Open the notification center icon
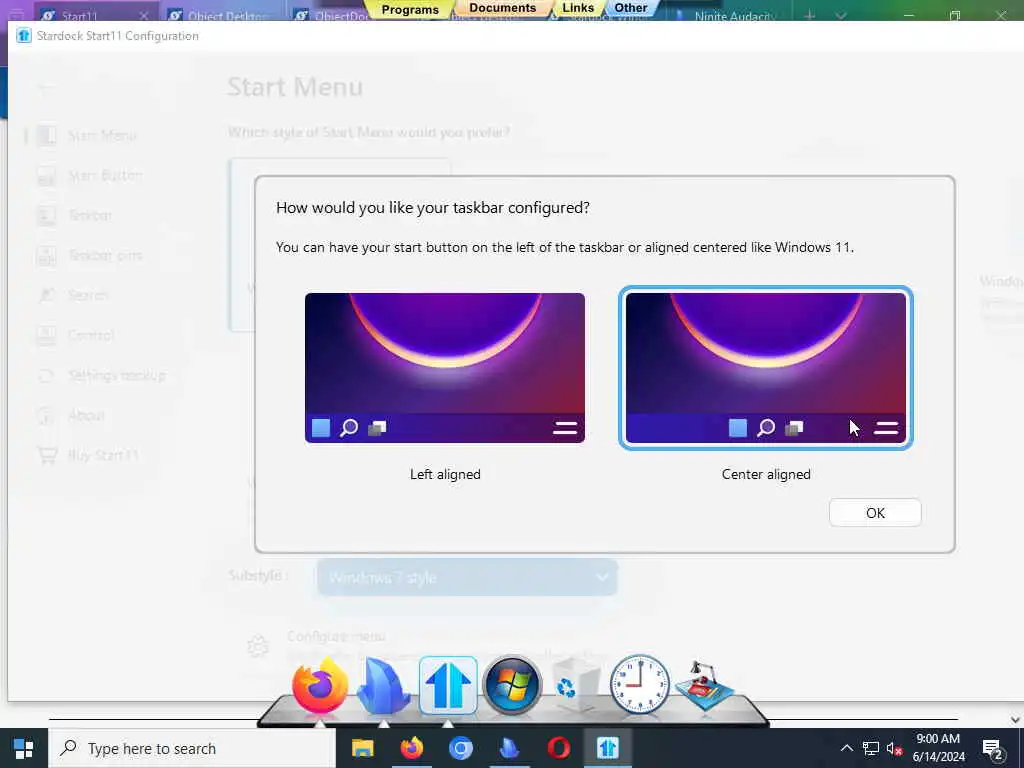1024x768 pixels. coord(993,750)
